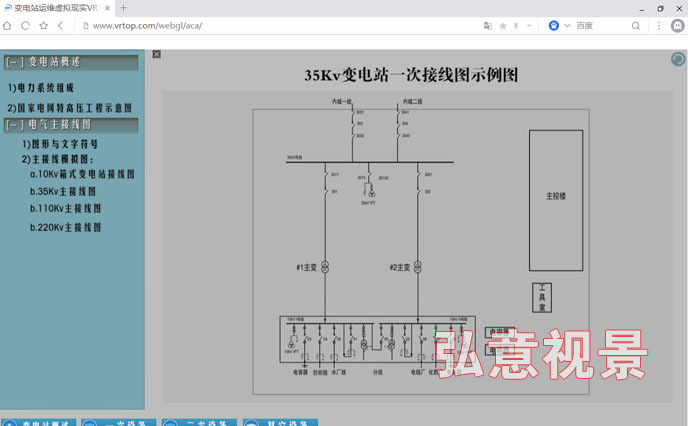Image resolution: width=688 pixels, height=426 pixels.
Task: Click the gray star in address bar
Action: 503,26
